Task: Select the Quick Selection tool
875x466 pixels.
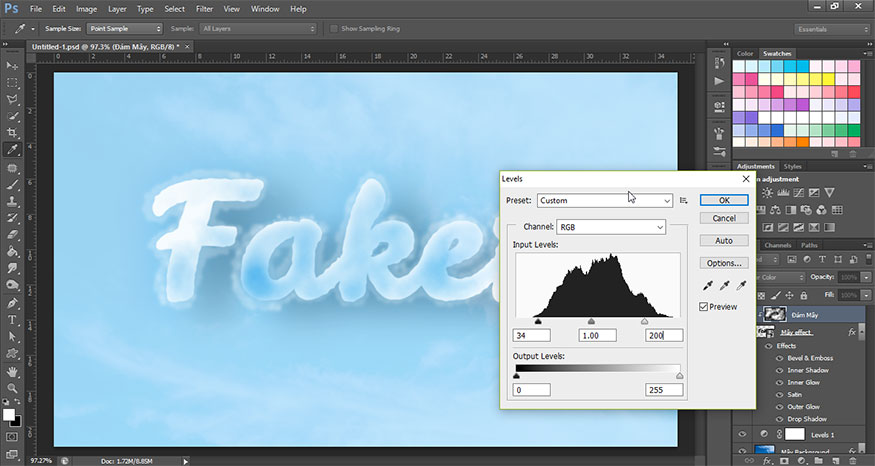Action: coord(12,116)
